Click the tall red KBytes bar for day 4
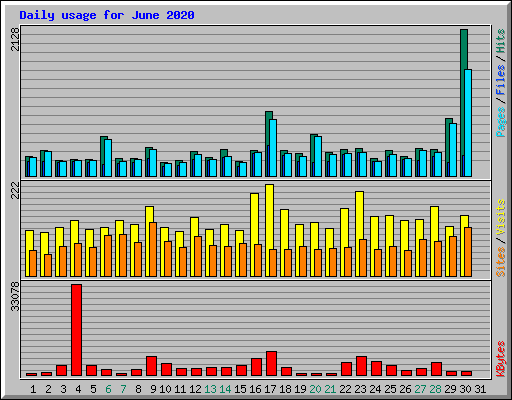Image resolution: width=512 pixels, height=400 pixels. coord(76,330)
